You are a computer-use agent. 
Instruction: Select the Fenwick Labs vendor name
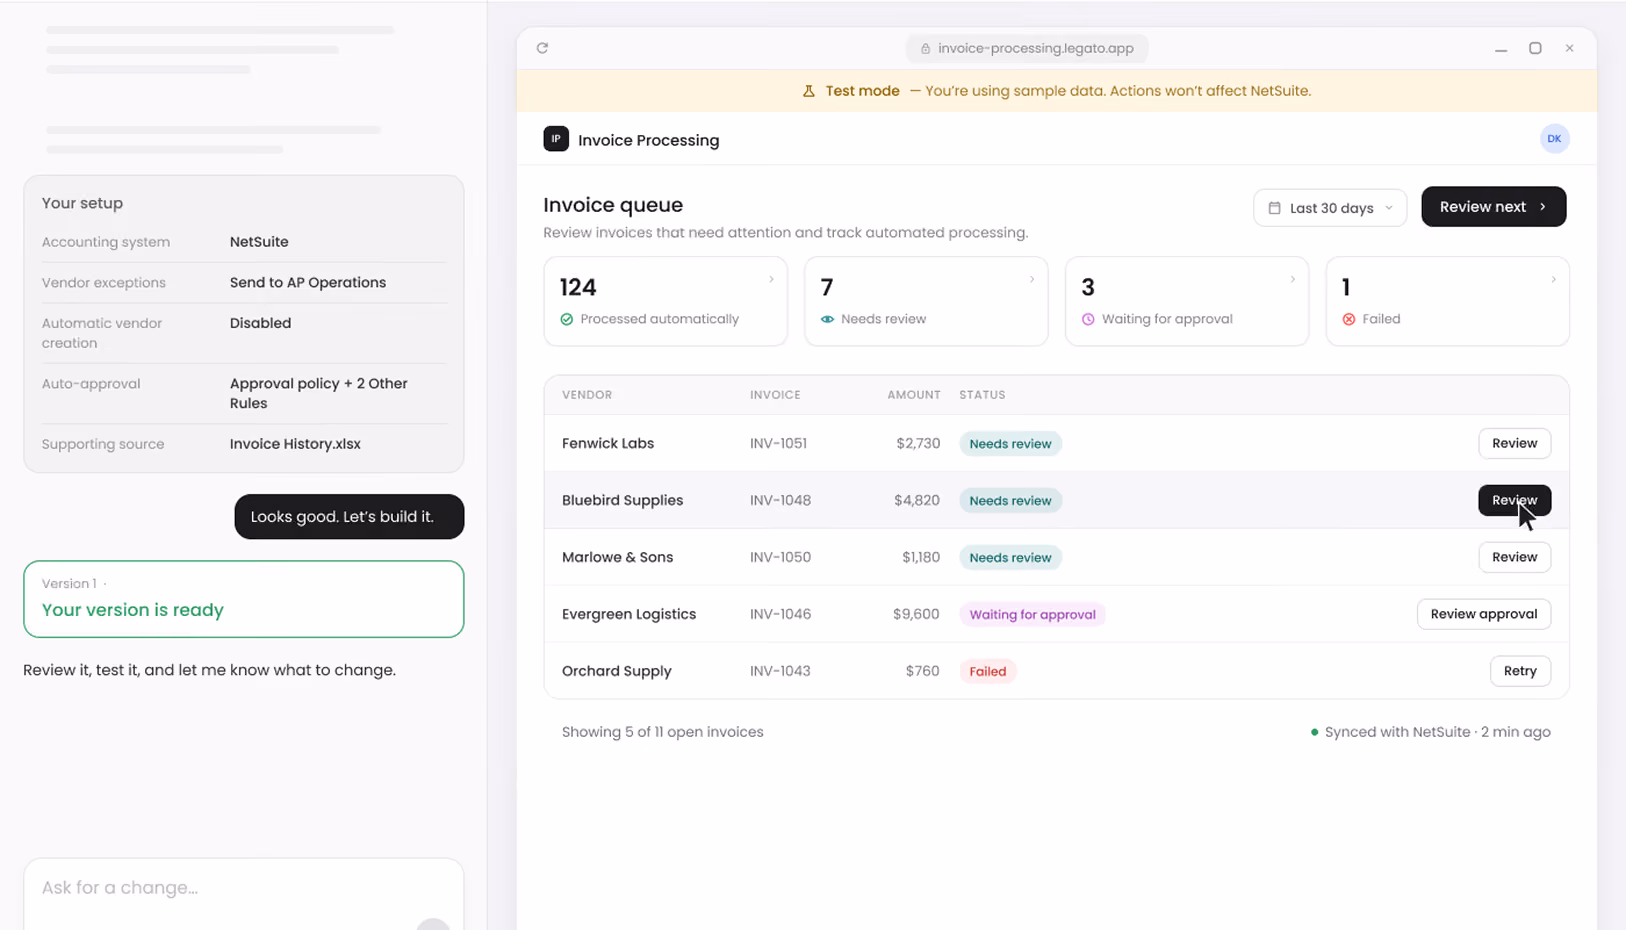coord(608,443)
